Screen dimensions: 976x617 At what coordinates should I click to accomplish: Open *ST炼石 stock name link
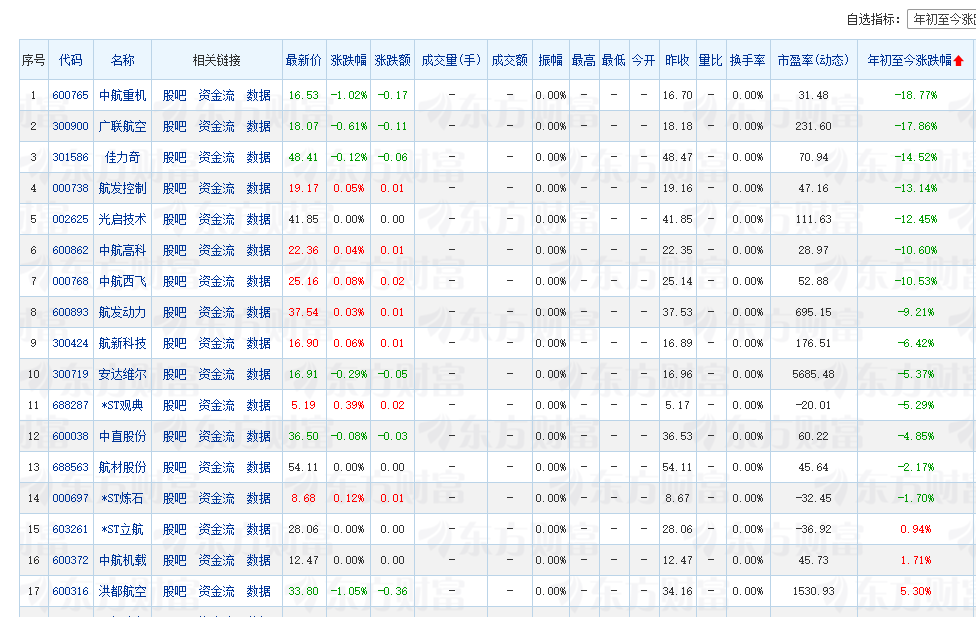click(x=123, y=498)
